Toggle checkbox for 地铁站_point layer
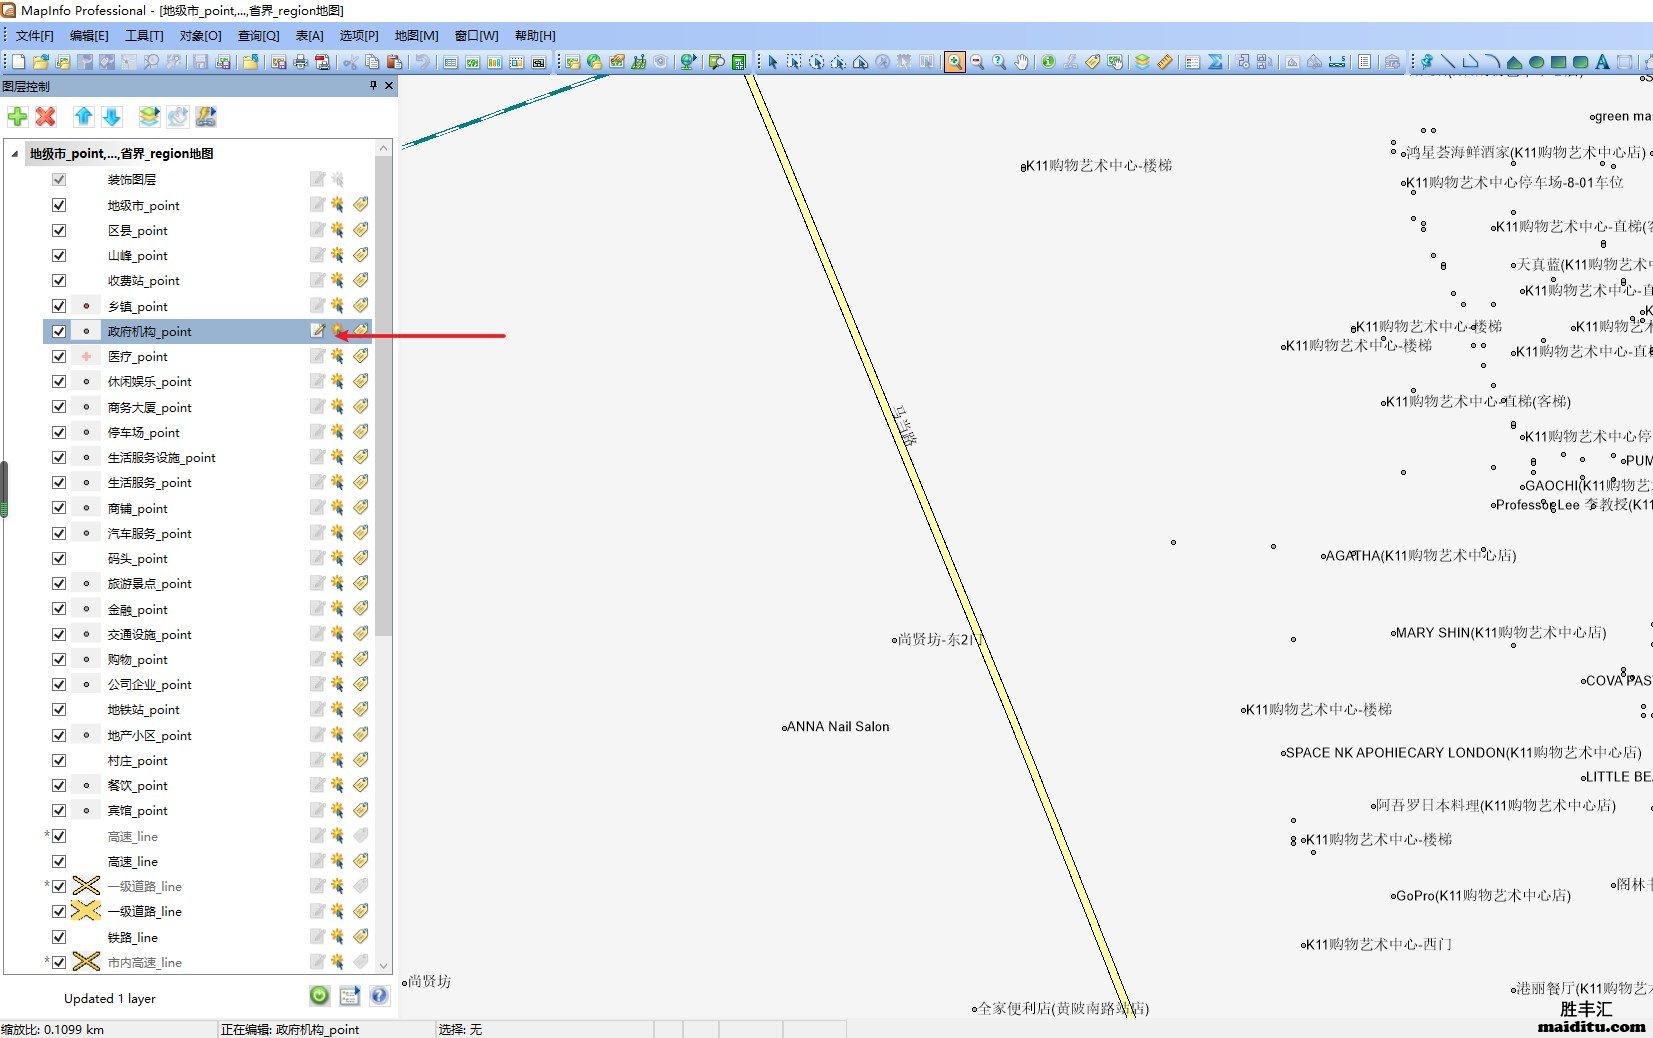 click(x=59, y=709)
